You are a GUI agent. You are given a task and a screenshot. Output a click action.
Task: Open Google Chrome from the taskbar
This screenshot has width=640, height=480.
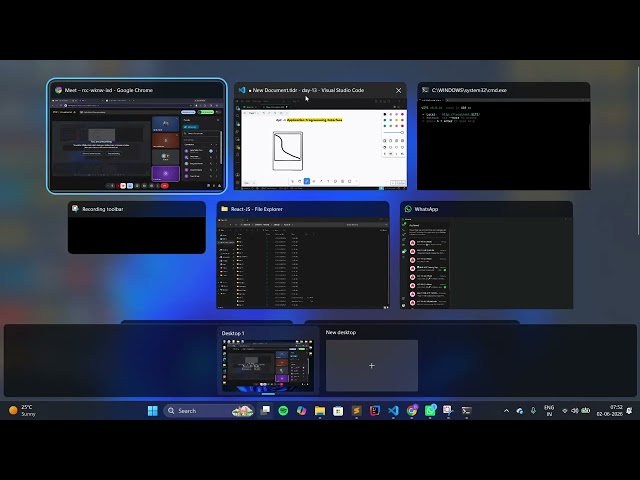tap(412, 411)
